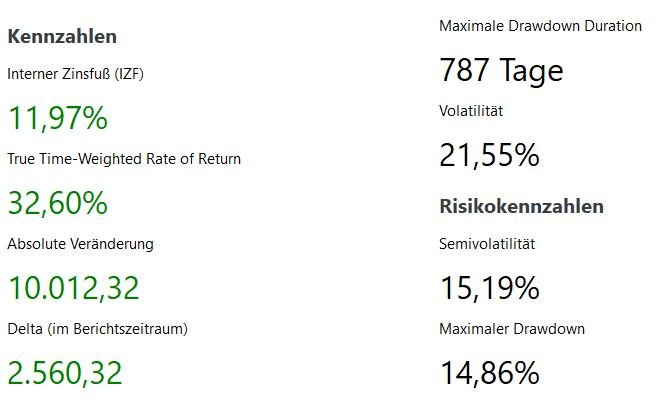Screen dimensions: 667x410
Task: Click the Risikokennzahlen section heading
Action: pos(521,207)
